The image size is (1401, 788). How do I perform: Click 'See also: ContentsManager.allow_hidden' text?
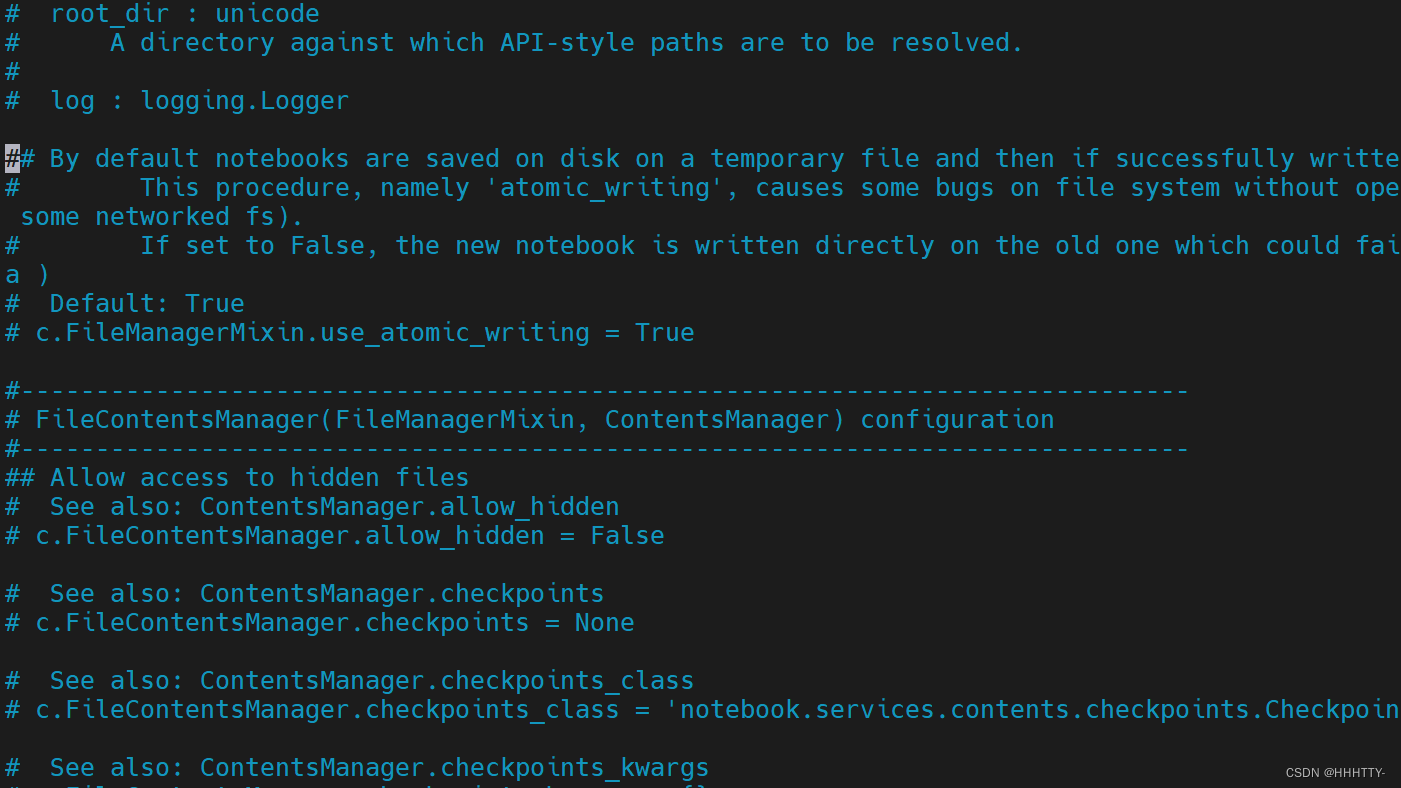pos(334,507)
